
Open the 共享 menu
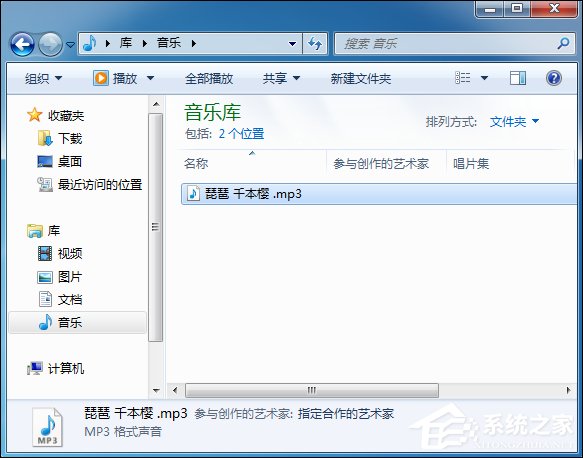281,78
